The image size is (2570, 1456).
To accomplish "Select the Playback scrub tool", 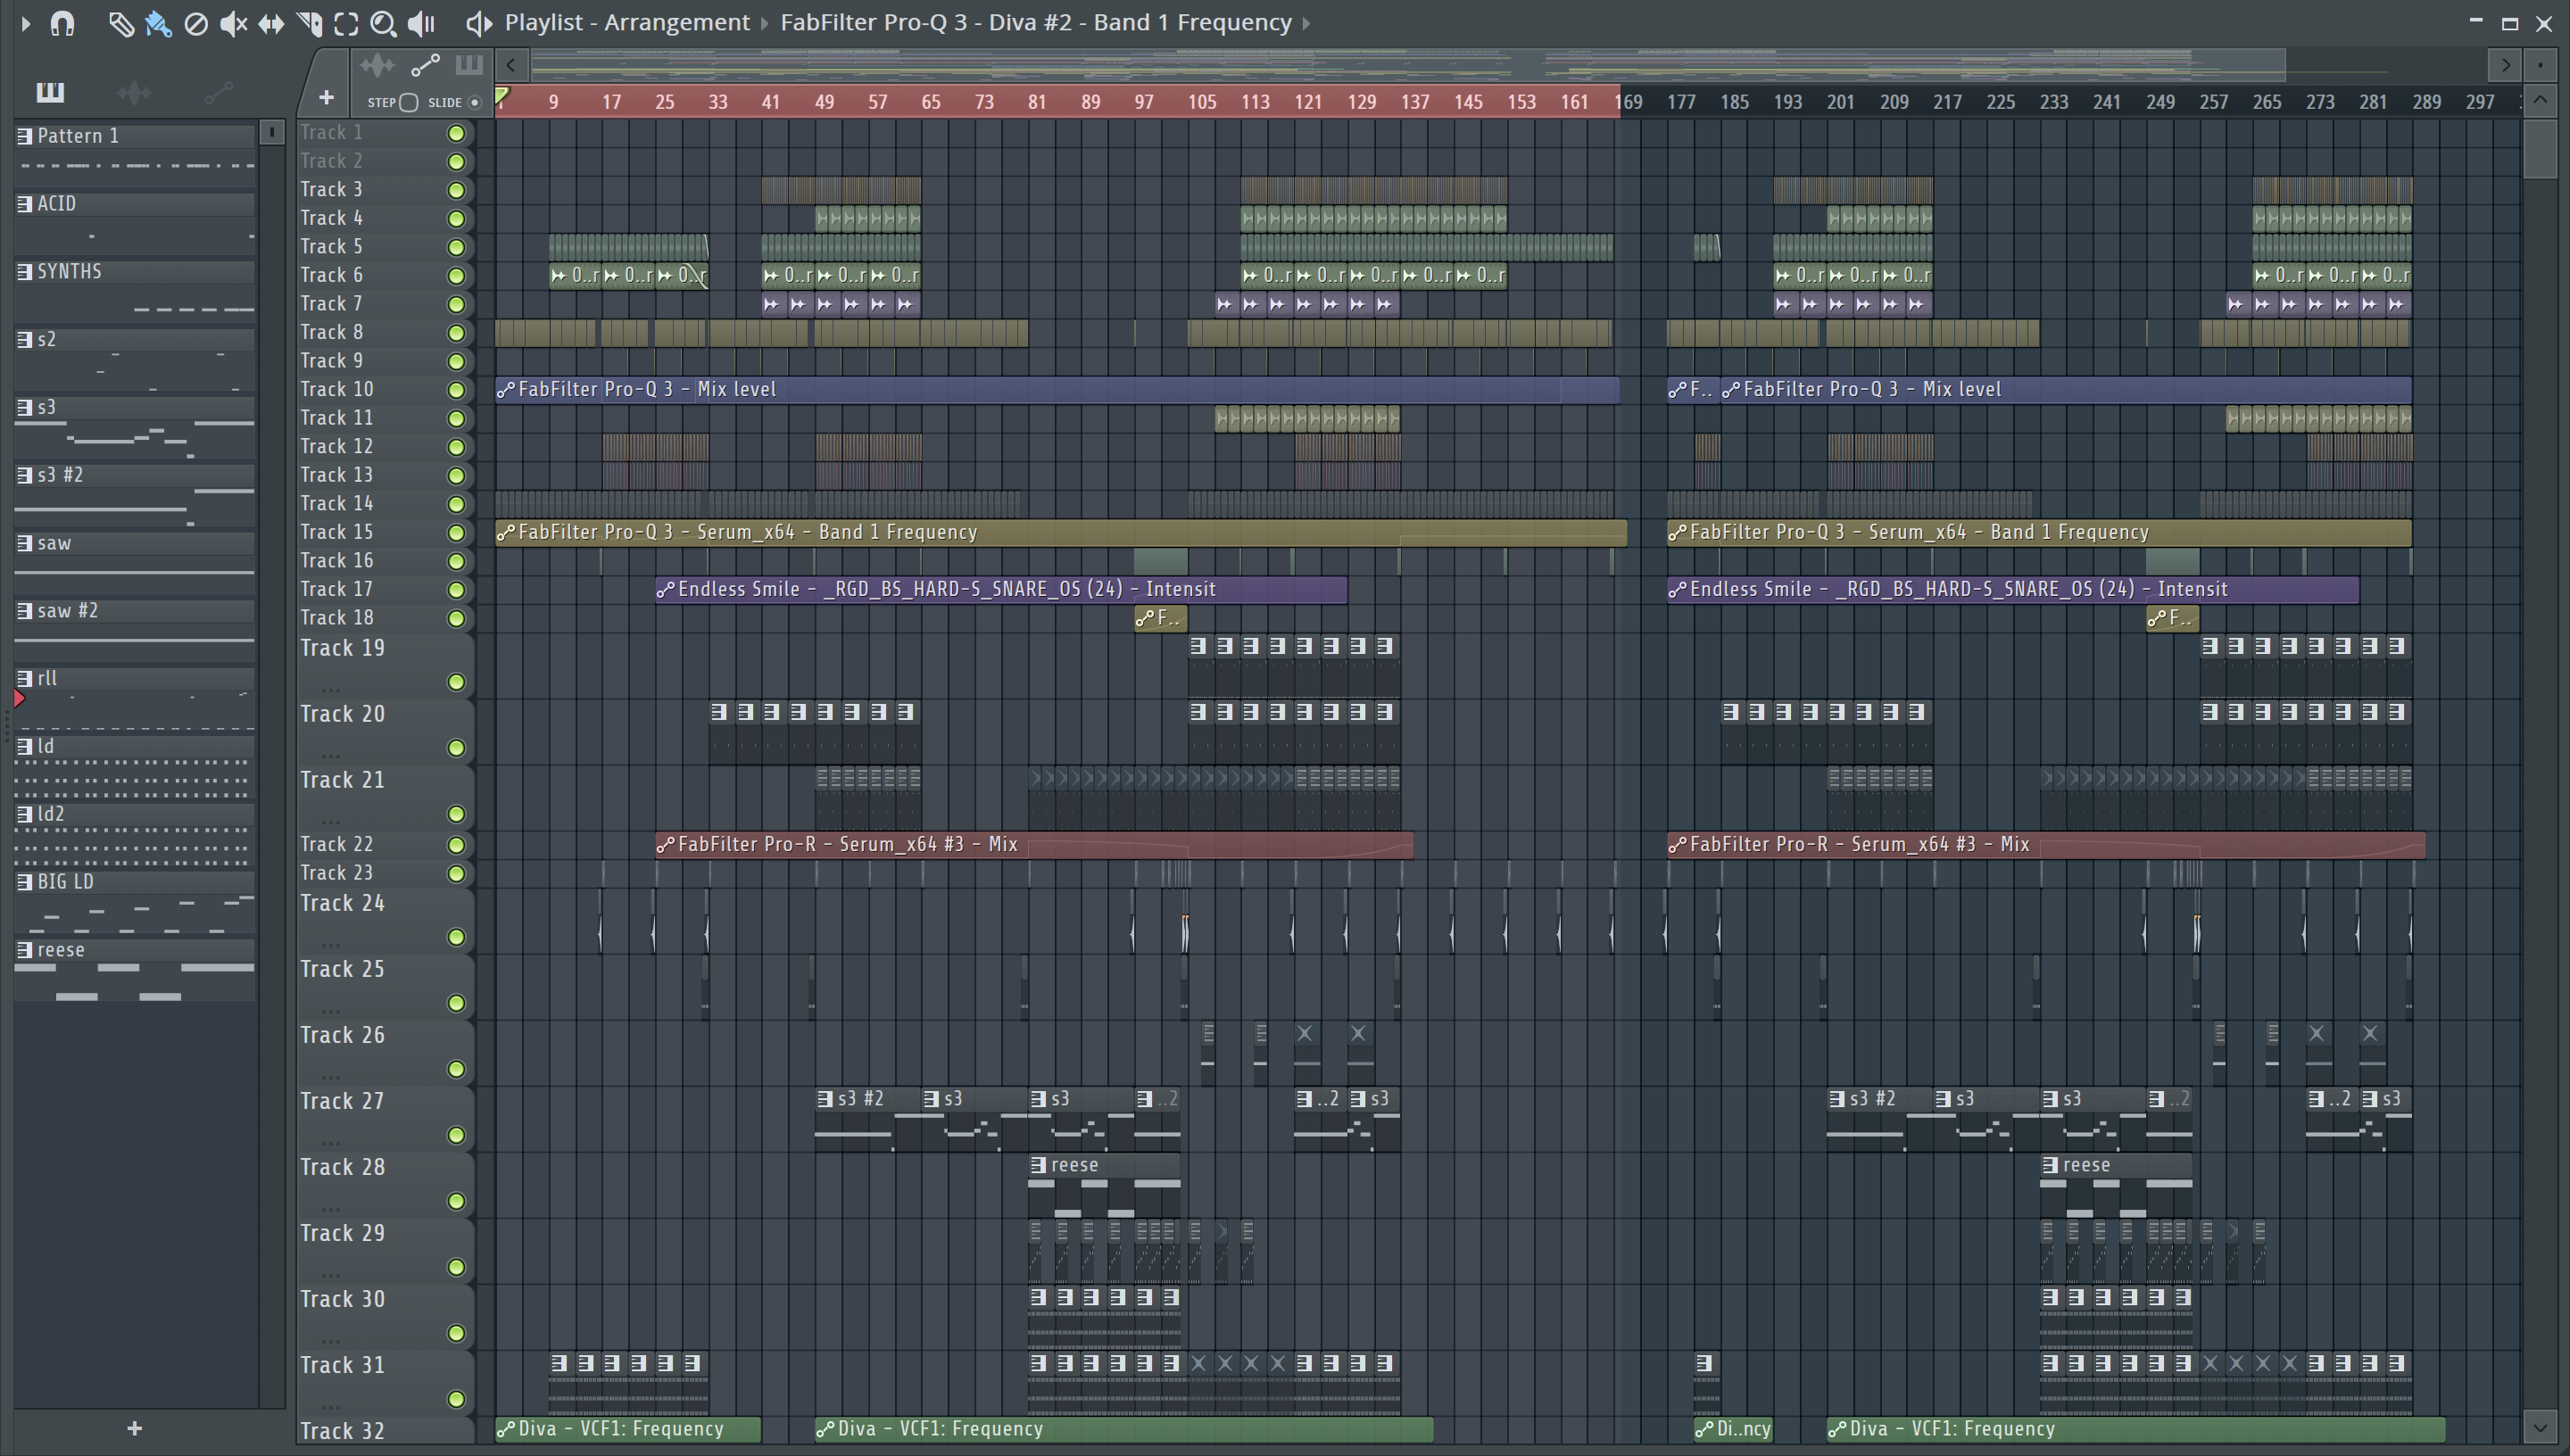I will click(x=422, y=24).
